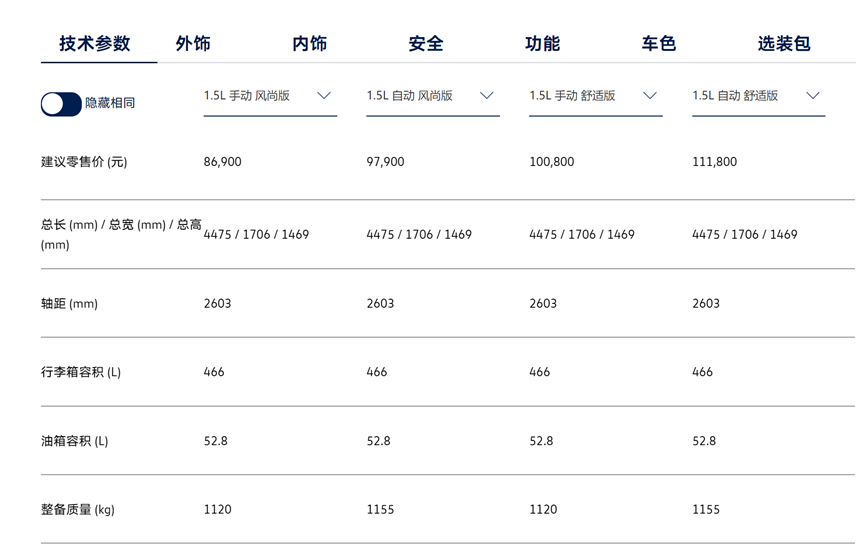865x555 pixels.
Task: Click the 行李箱容积 (L) row label
Action: pos(81,372)
